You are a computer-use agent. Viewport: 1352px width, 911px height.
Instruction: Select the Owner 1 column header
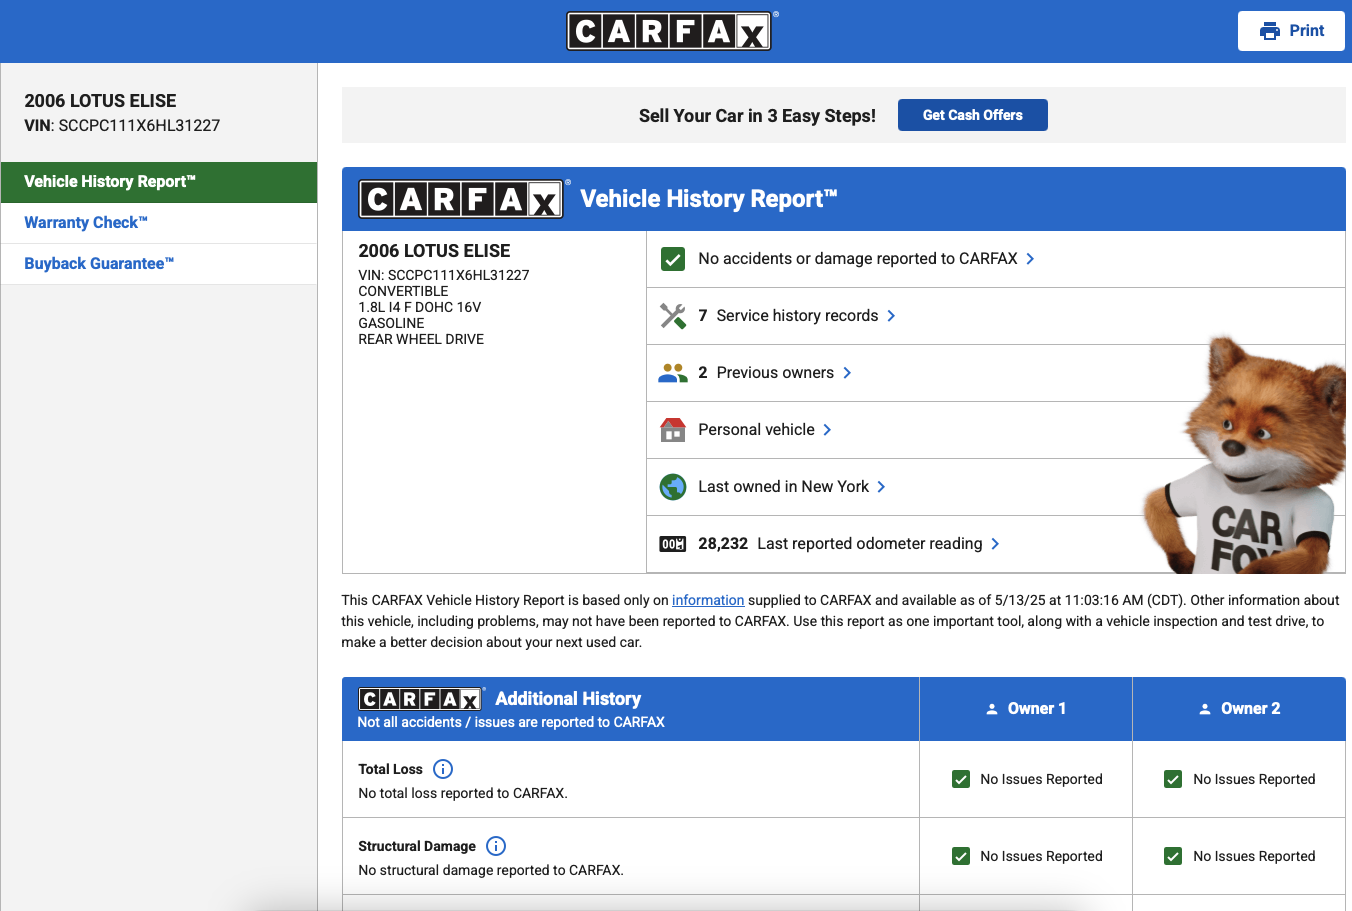tap(1026, 709)
